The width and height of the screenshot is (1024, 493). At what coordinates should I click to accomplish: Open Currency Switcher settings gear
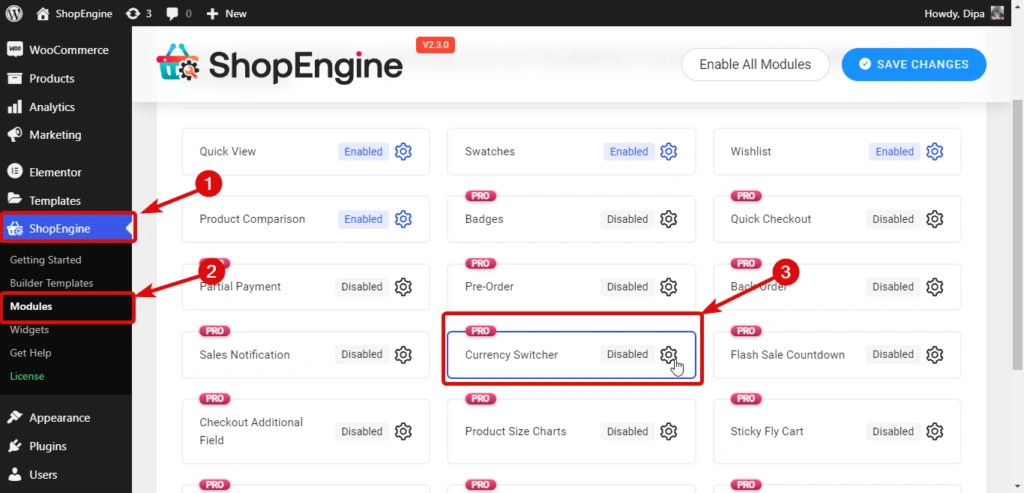pyautogui.click(x=669, y=355)
